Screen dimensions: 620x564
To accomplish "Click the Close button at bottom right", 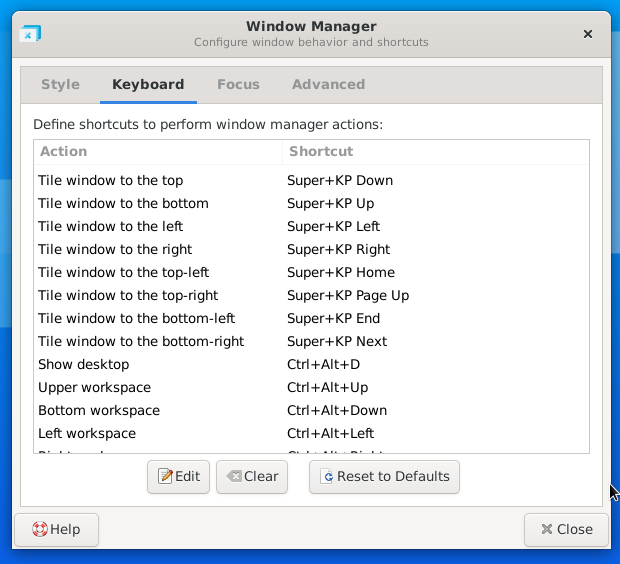I will pos(566,530).
